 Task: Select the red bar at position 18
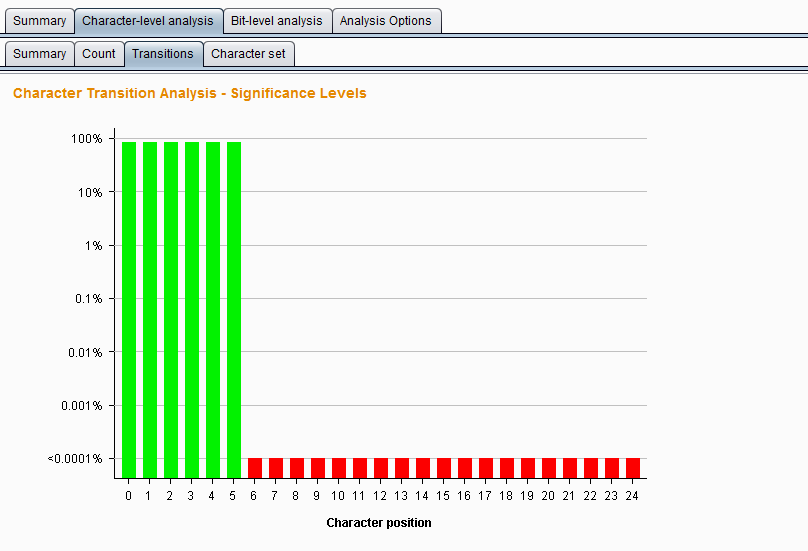[x=507, y=468]
